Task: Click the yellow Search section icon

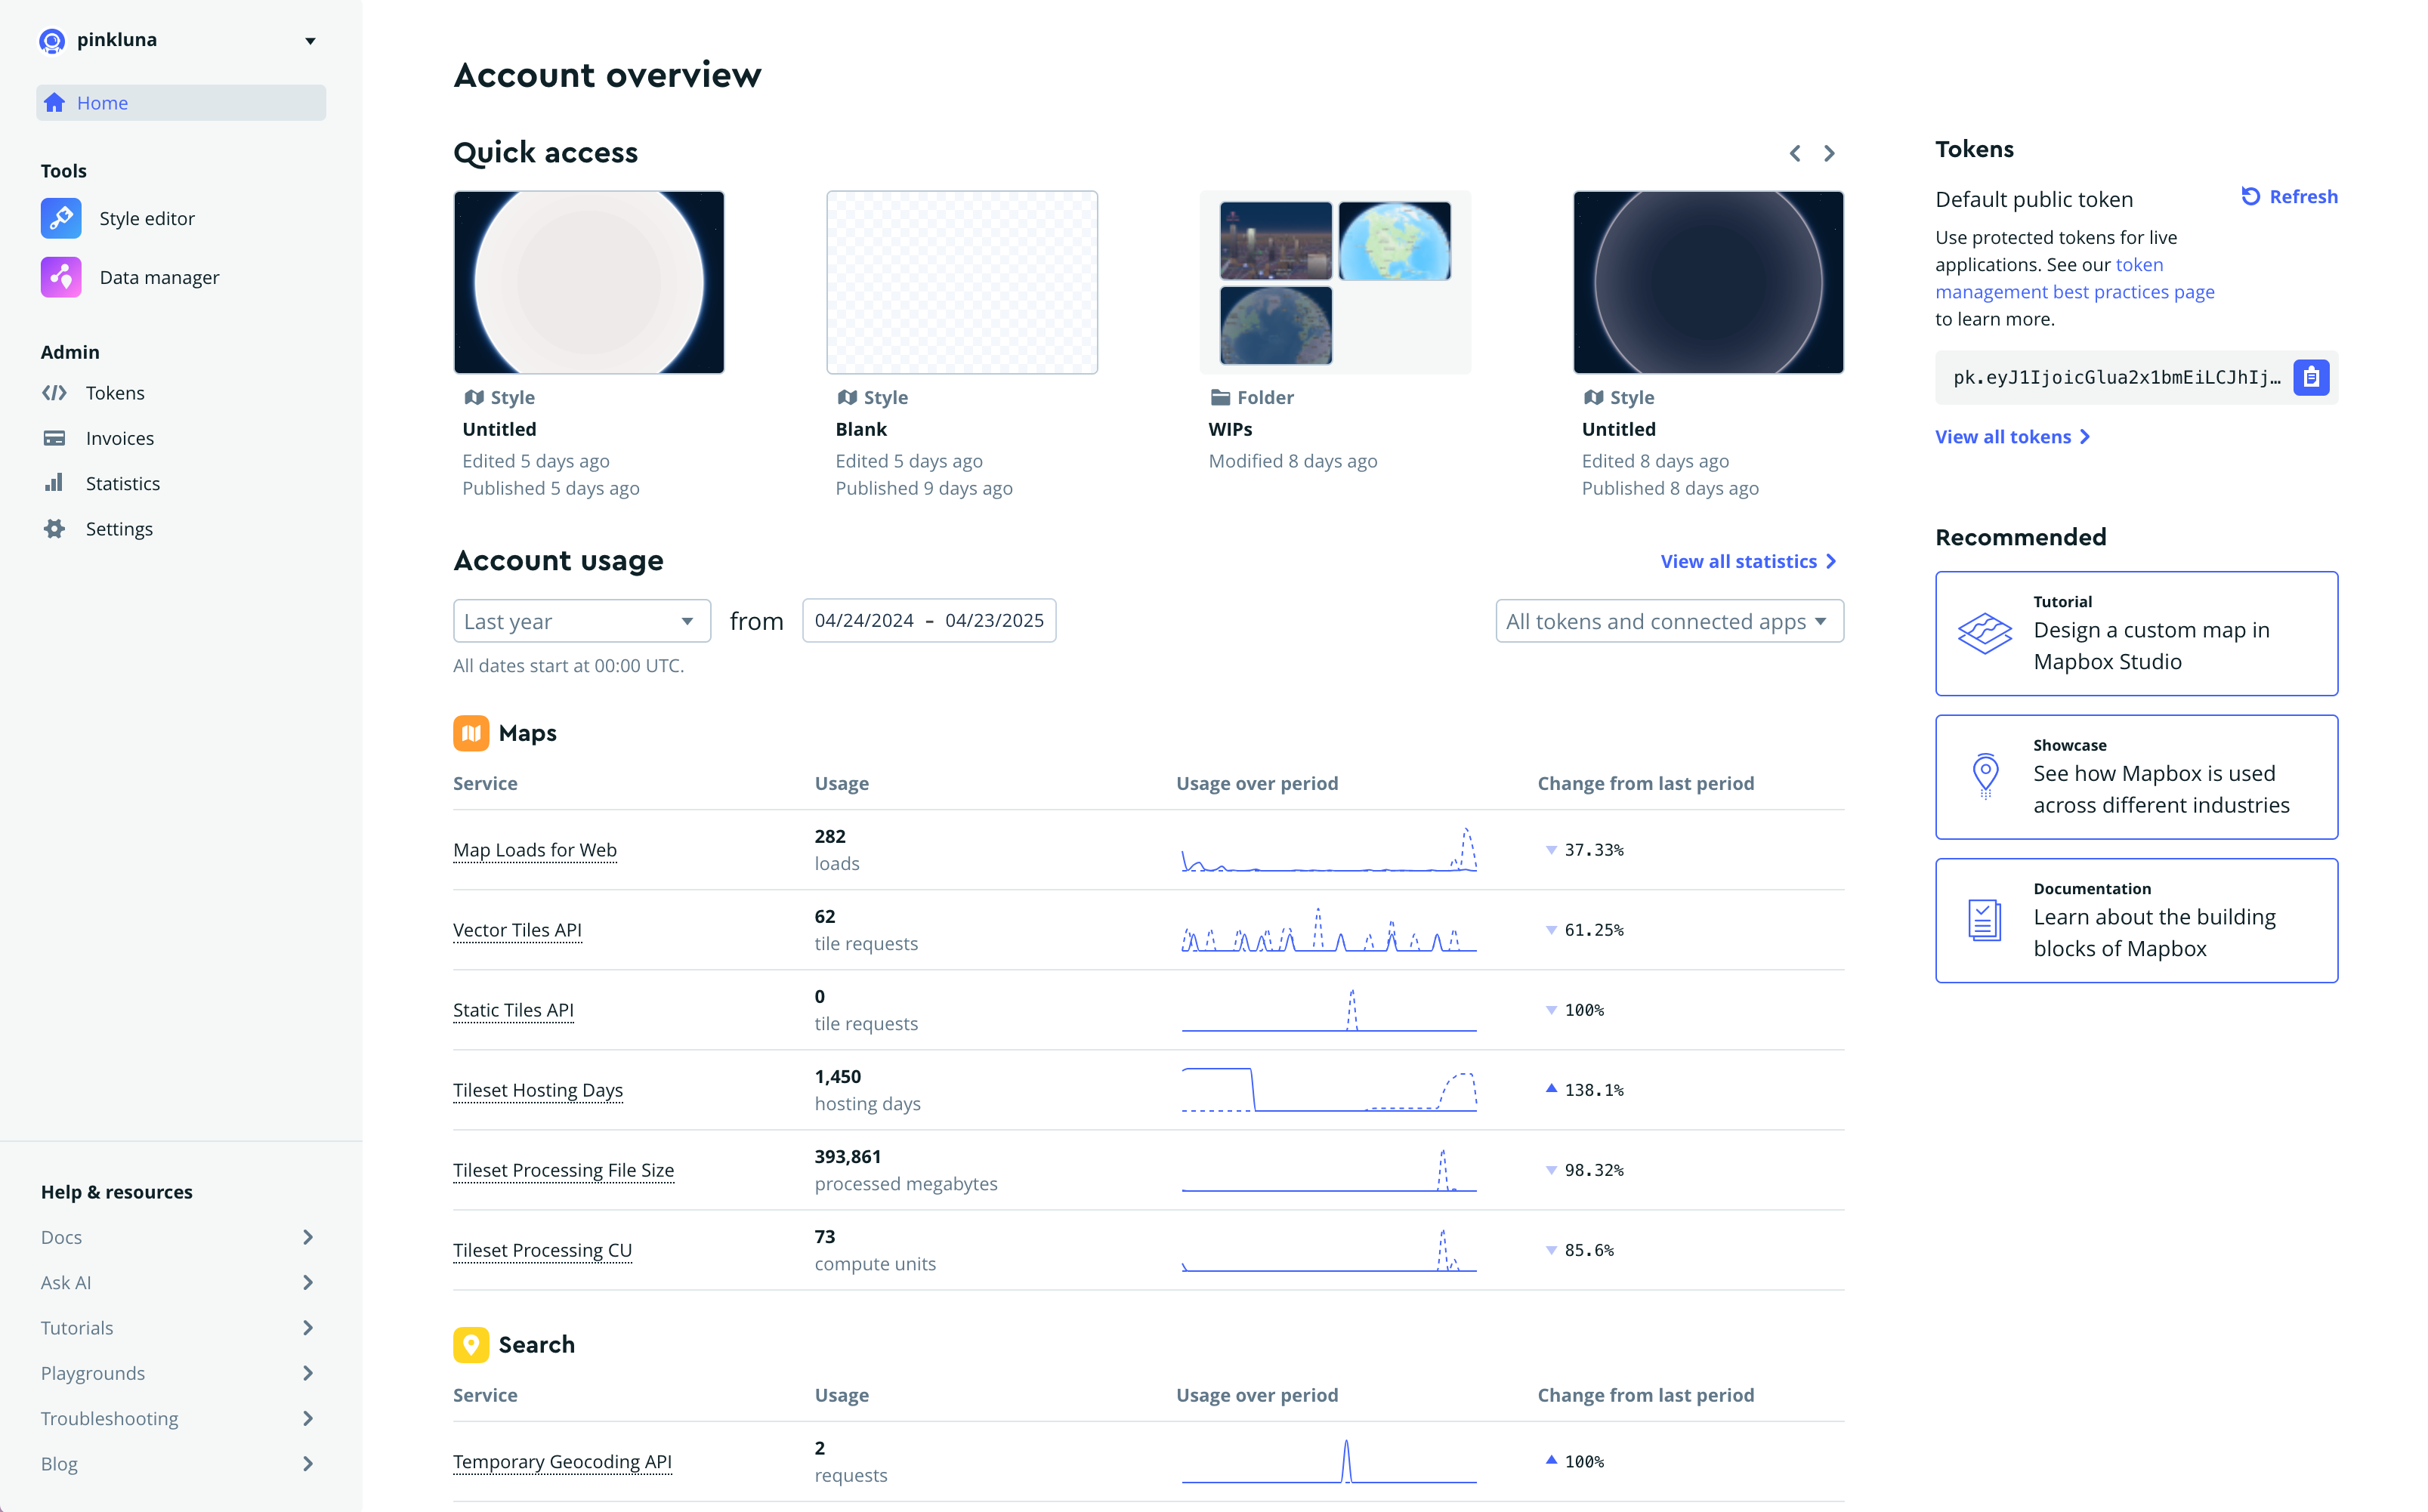Action: (471, 1345)
